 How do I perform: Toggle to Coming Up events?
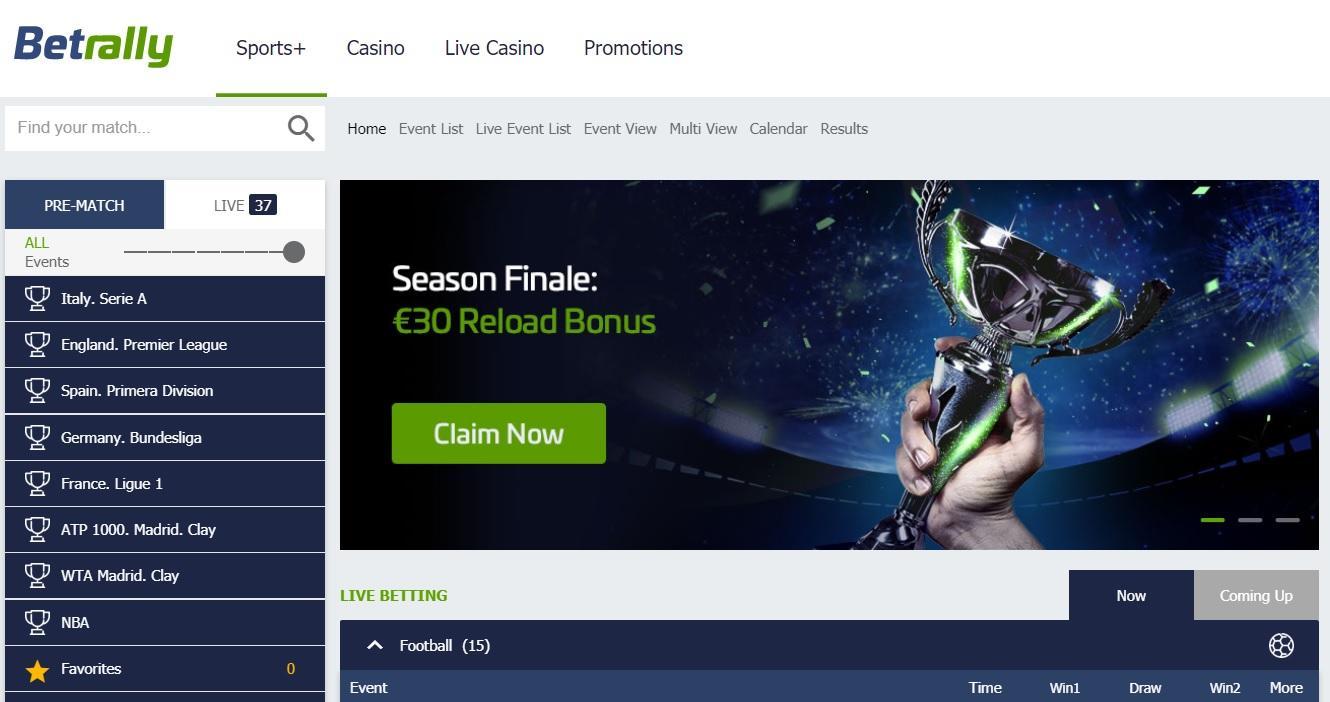click(x=1256, y=595)
